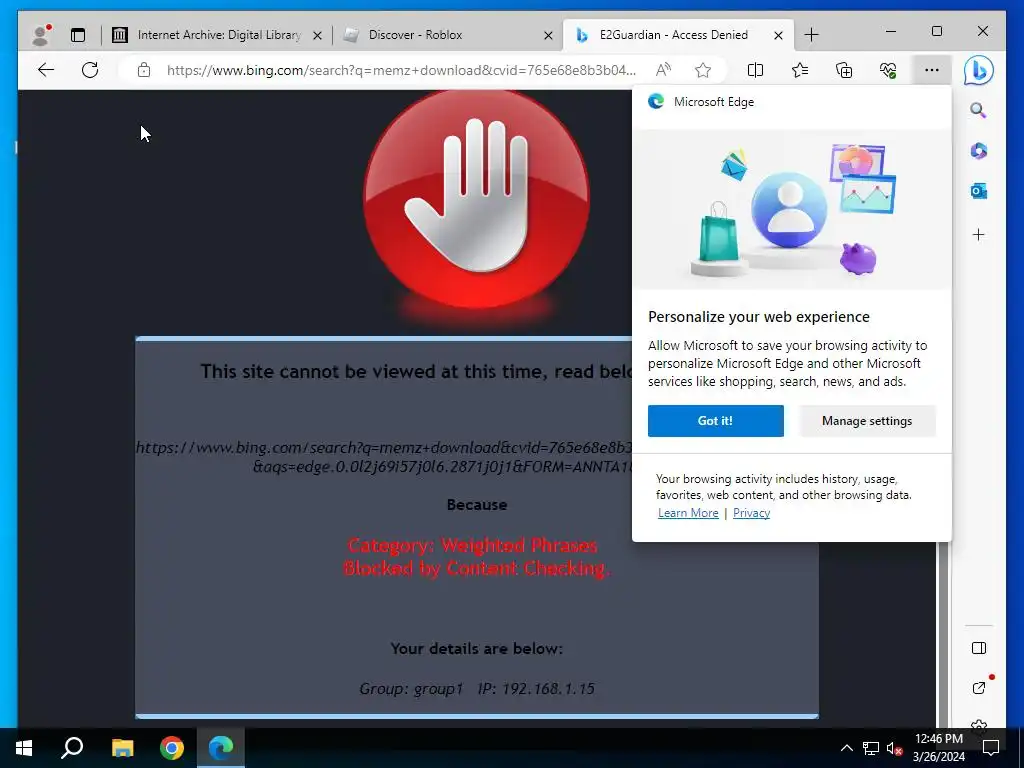Click Manage settings button
The image size is (1024, 768).
[867, 421]
